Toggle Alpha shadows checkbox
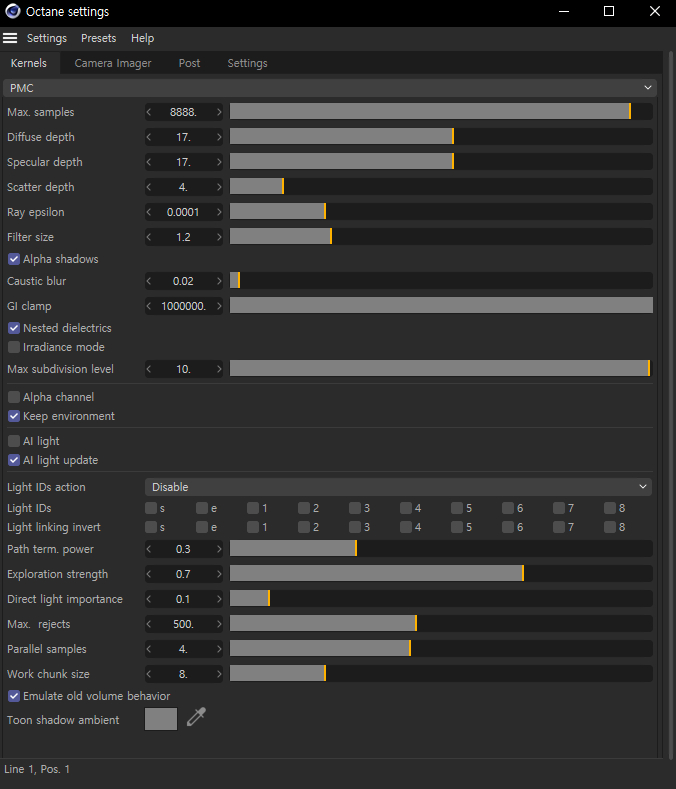 point(14,259)
